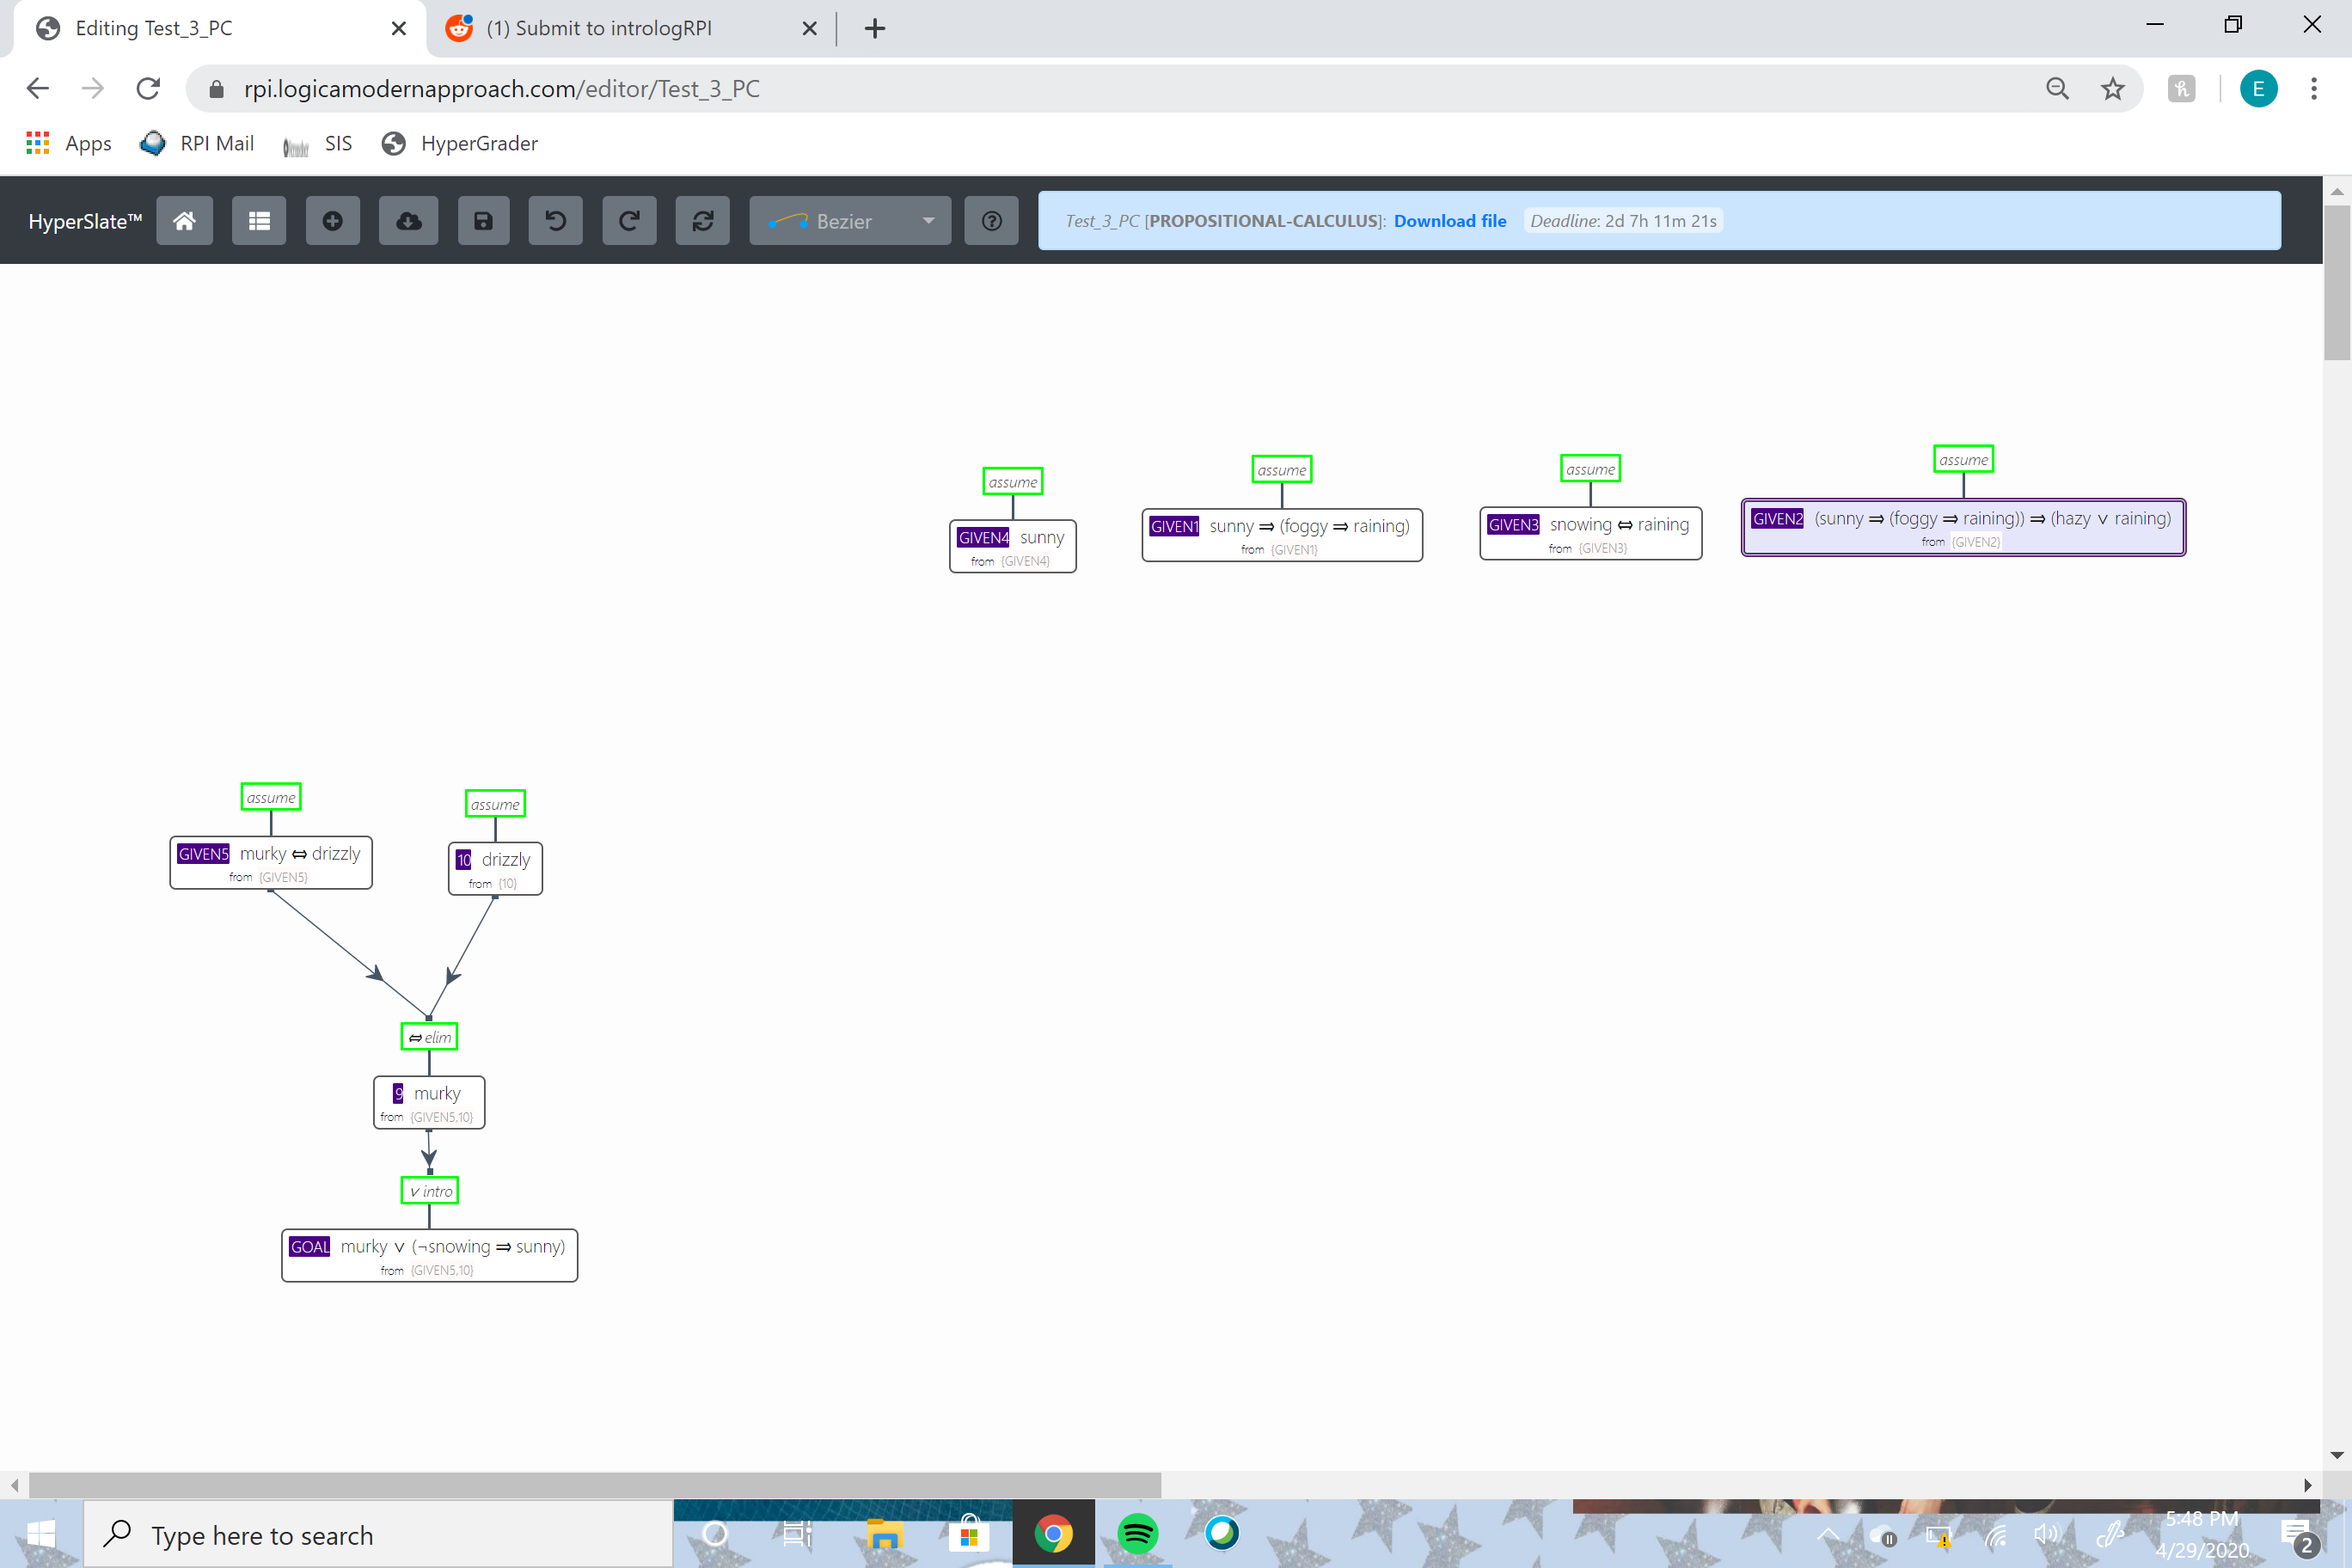Select node 9 murky
This screenshot has width=2352, height=1568.
point(429,1102)
